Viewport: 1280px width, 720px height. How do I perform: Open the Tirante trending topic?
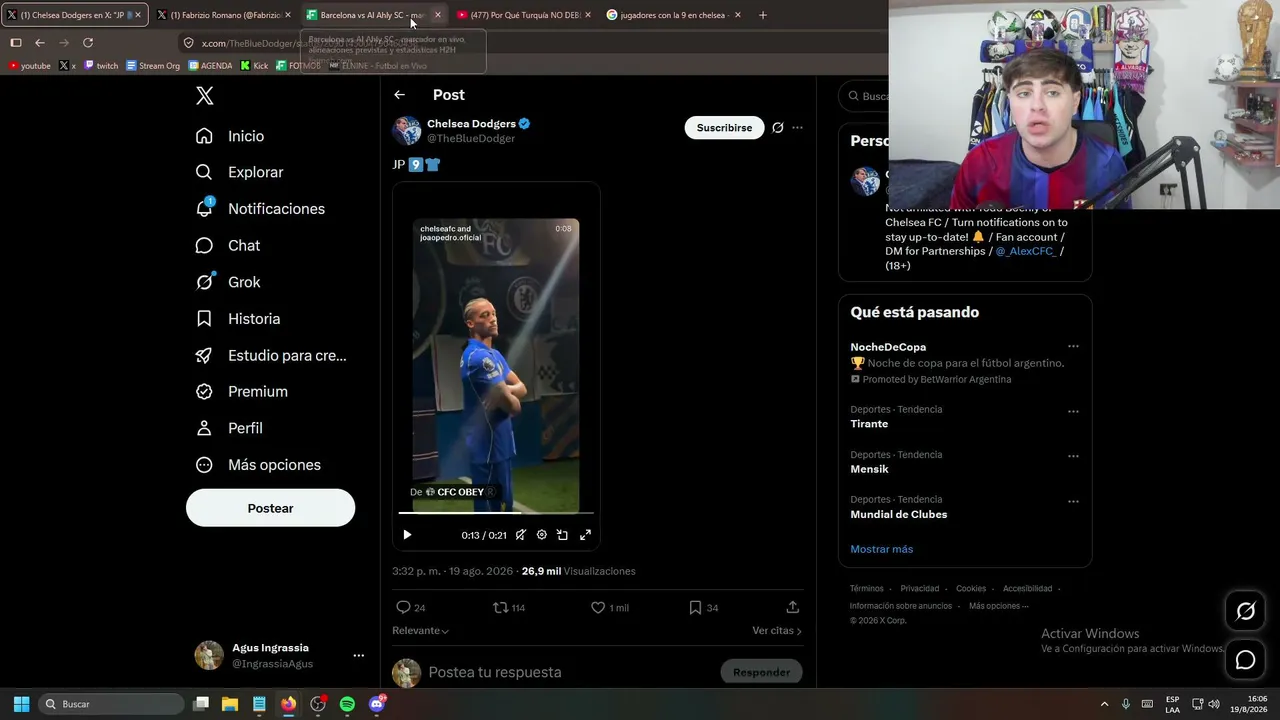(x=869, y=424)
